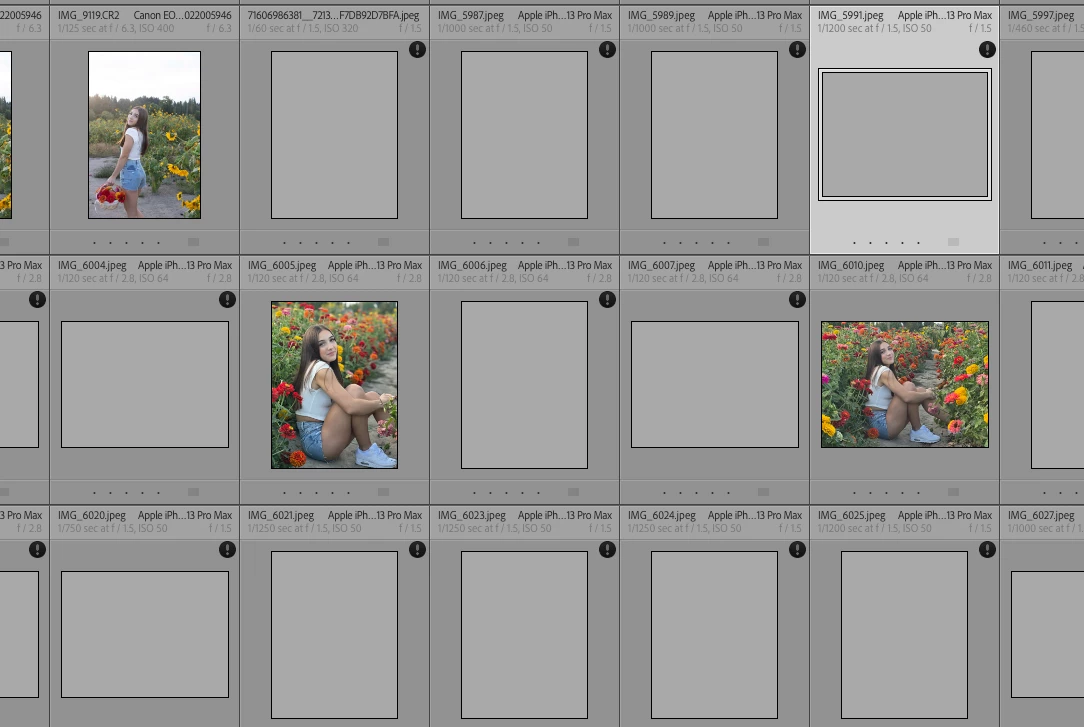Click the highlighted IMG_5991.jpeg placeholder thumbnail

point(905,135)
